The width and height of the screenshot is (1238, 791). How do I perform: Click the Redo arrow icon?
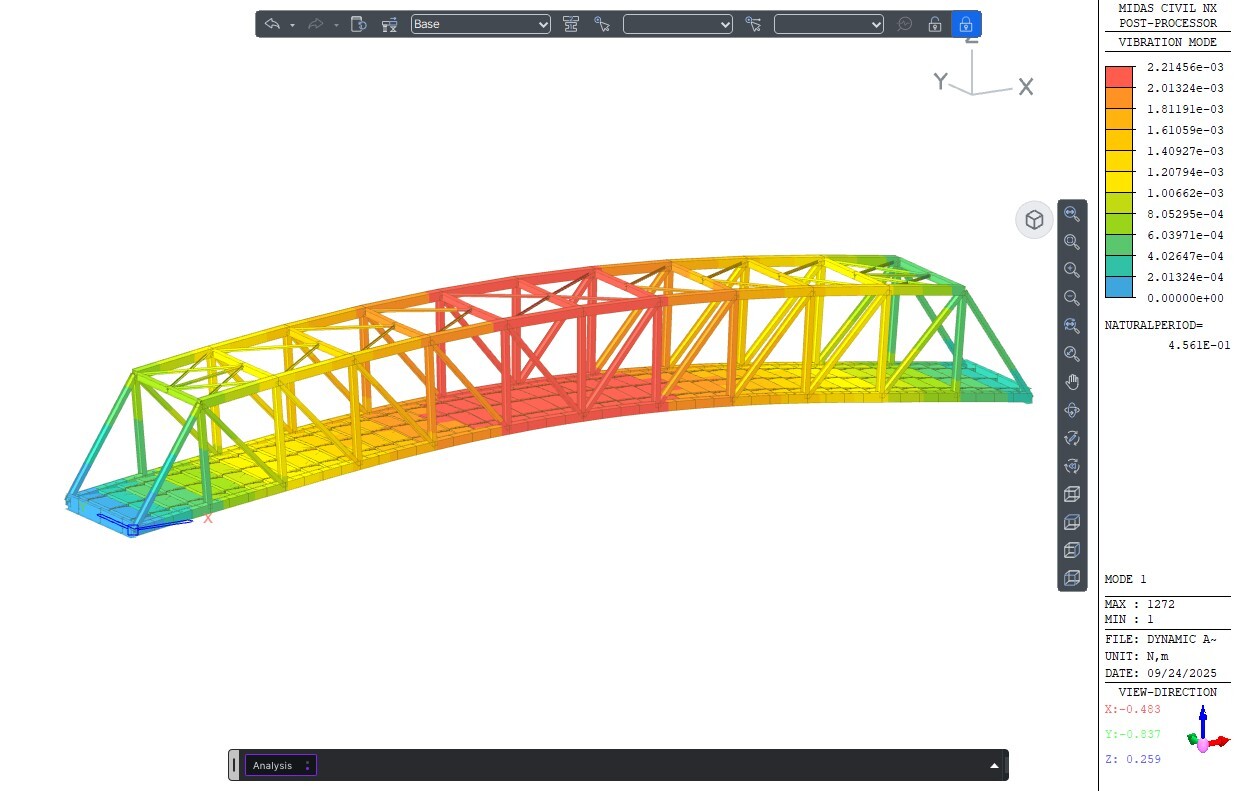point(316,24)
